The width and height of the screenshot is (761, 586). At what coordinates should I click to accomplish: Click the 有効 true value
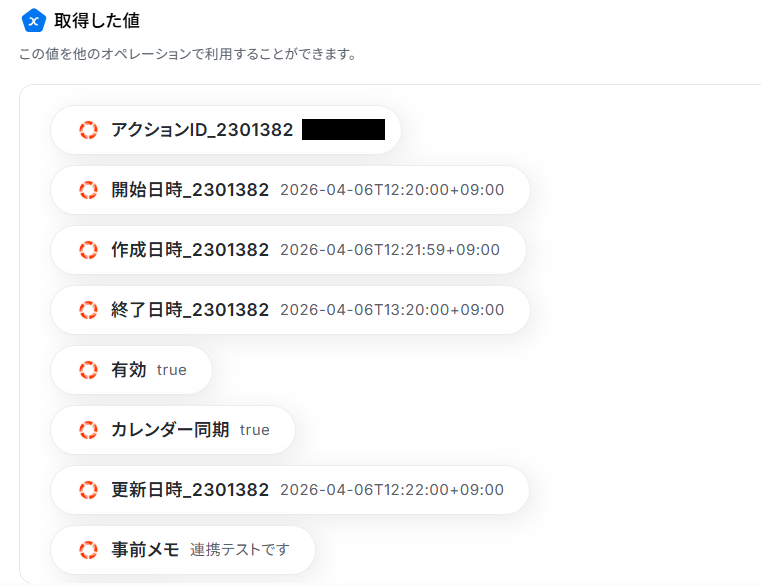(172, 370)
